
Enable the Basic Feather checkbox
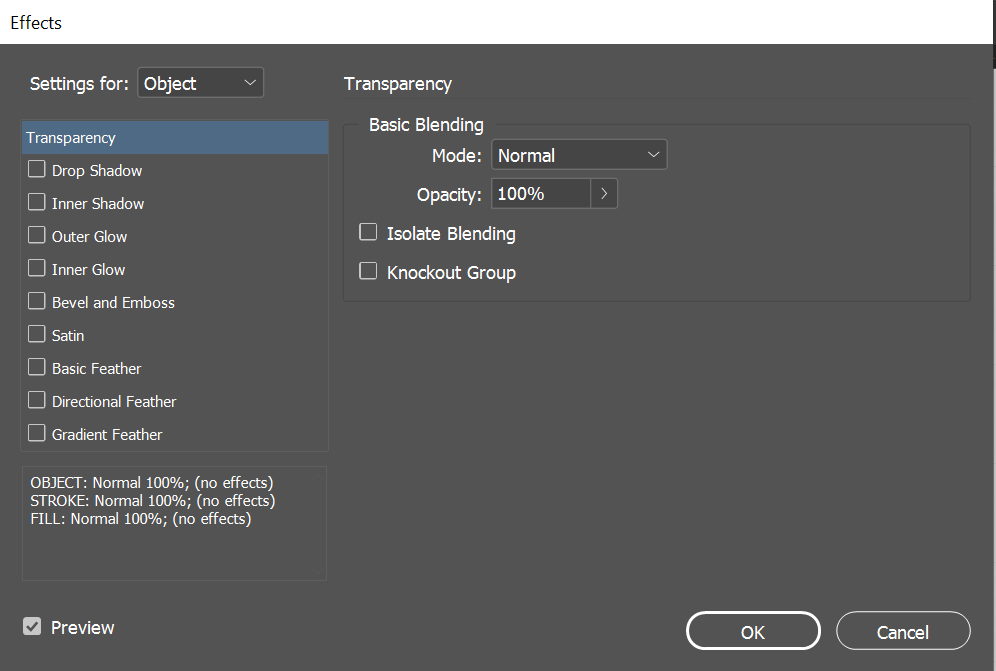[x=37, y=368]
